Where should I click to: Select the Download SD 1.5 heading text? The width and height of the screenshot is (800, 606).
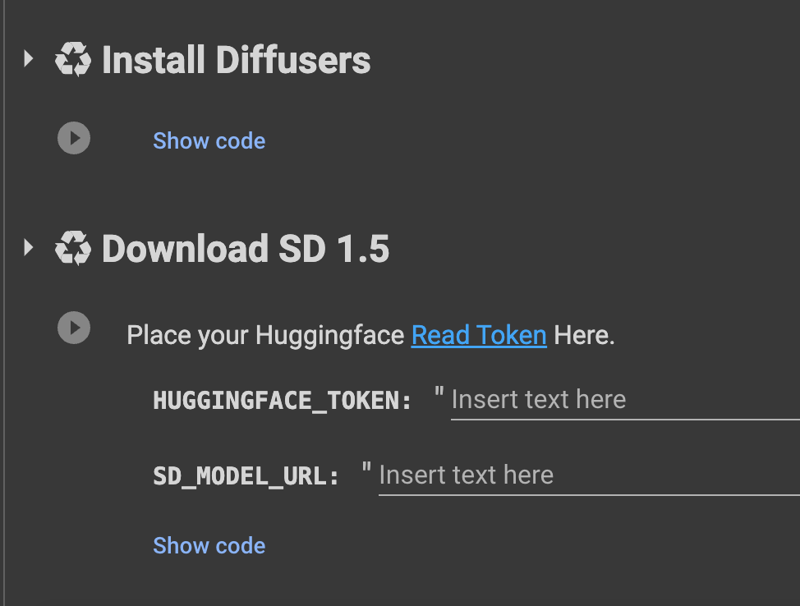click(x=245, y=249)
